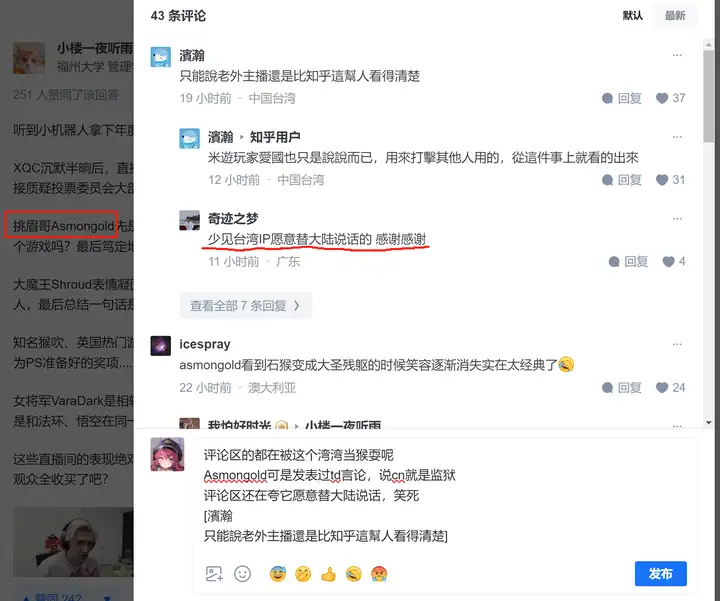Screen dimensions: 720x601
Task: Insert the thinking face emoji
Action: tap(303, 574)
